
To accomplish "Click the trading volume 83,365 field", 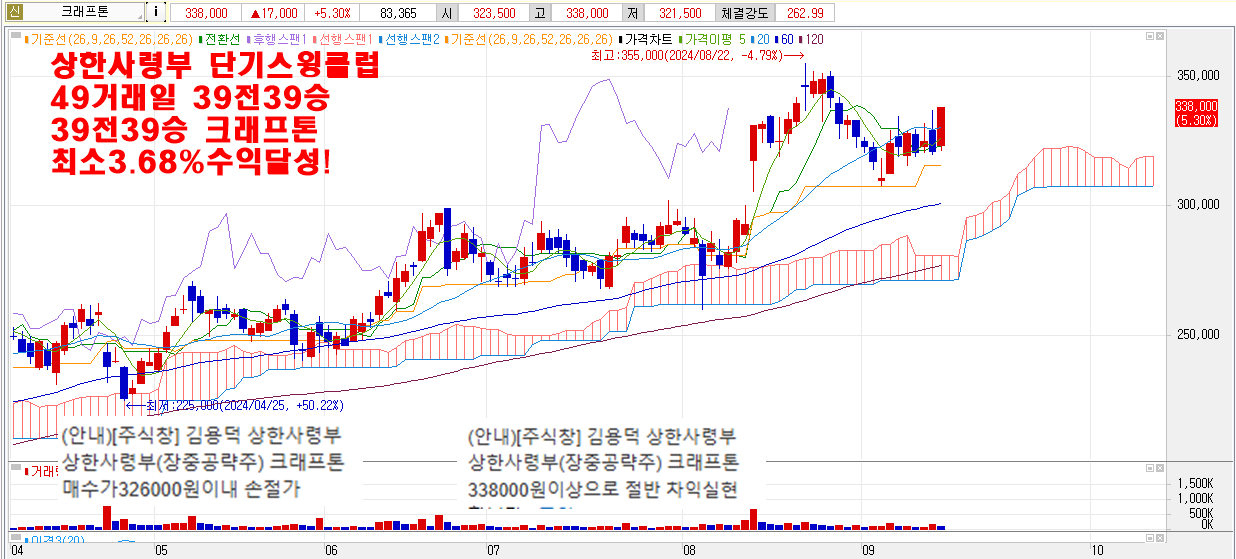I will pos(398,13).
